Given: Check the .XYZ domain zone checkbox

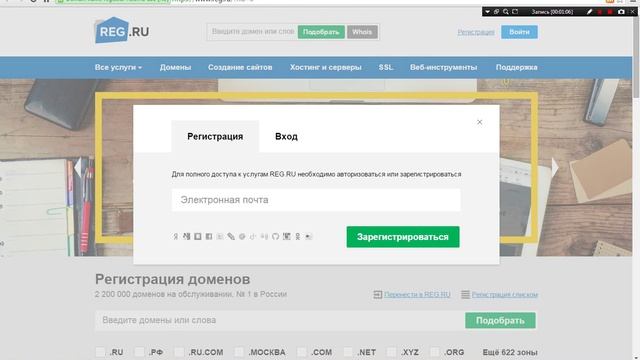Looking at the screenshot, I should (391, 352).
